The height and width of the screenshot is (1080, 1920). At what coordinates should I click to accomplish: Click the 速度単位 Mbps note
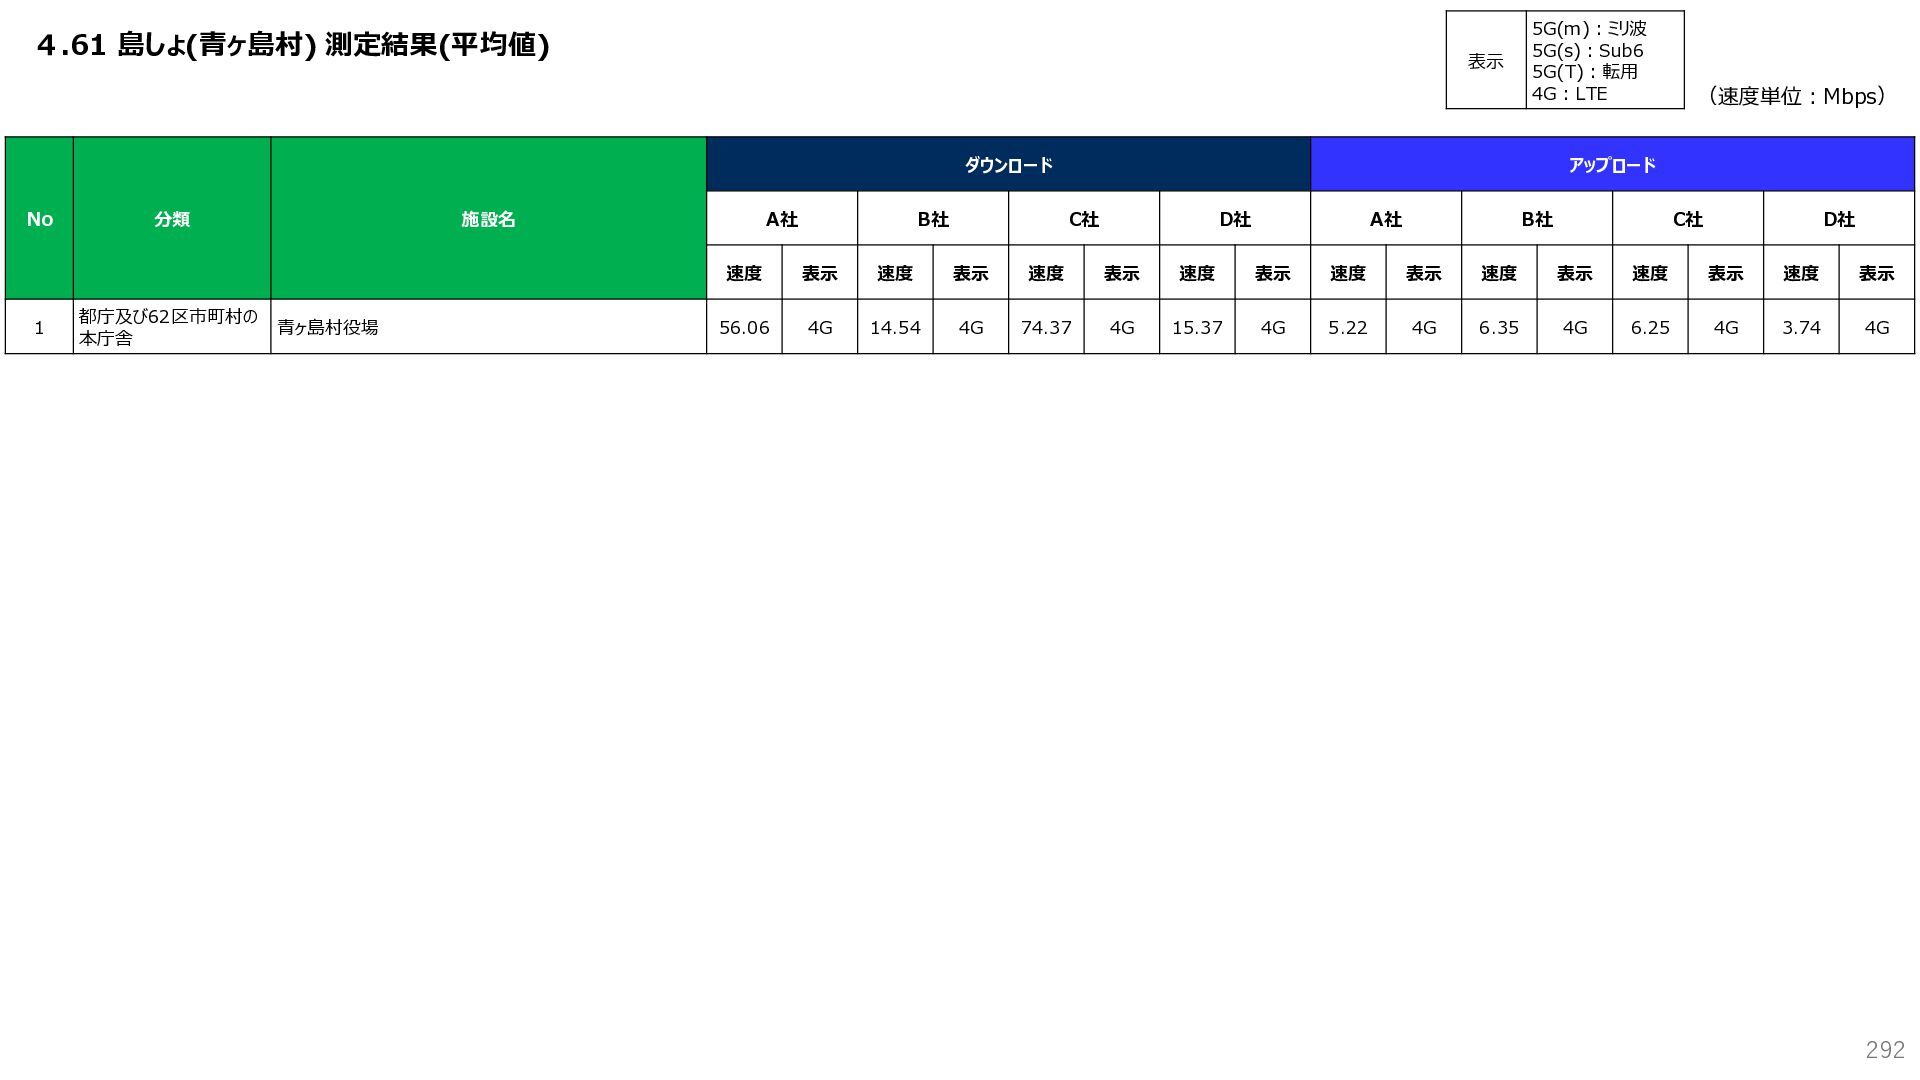point(1797,96)
